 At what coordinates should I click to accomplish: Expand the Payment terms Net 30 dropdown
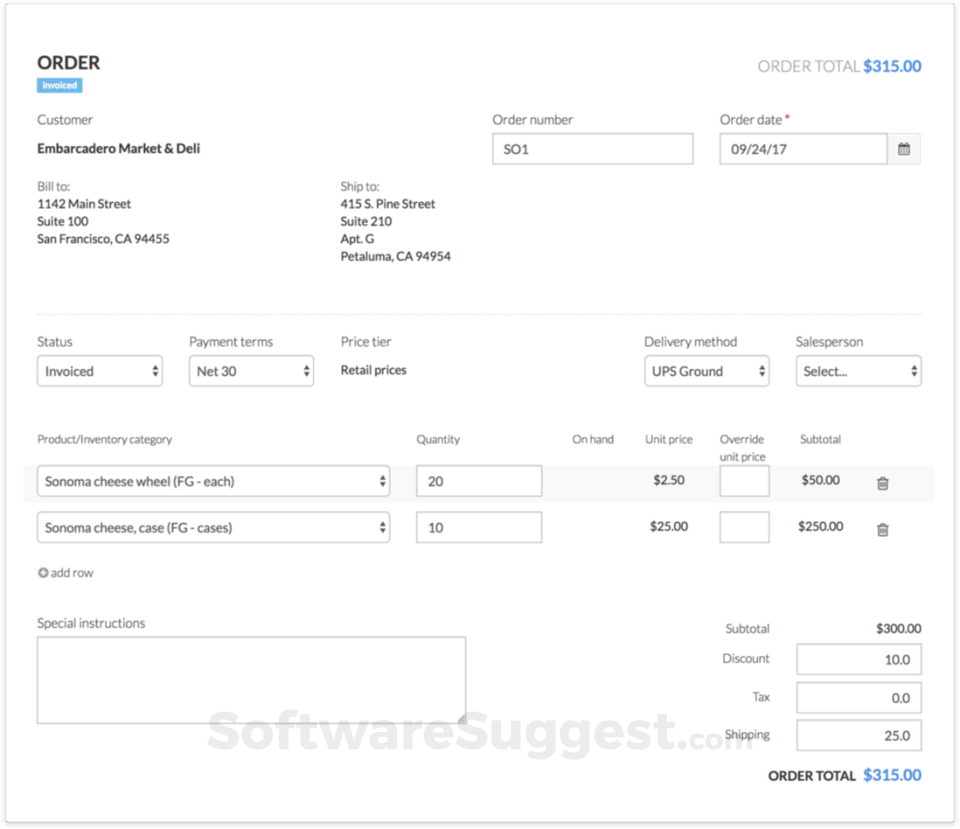coord(251,371)
